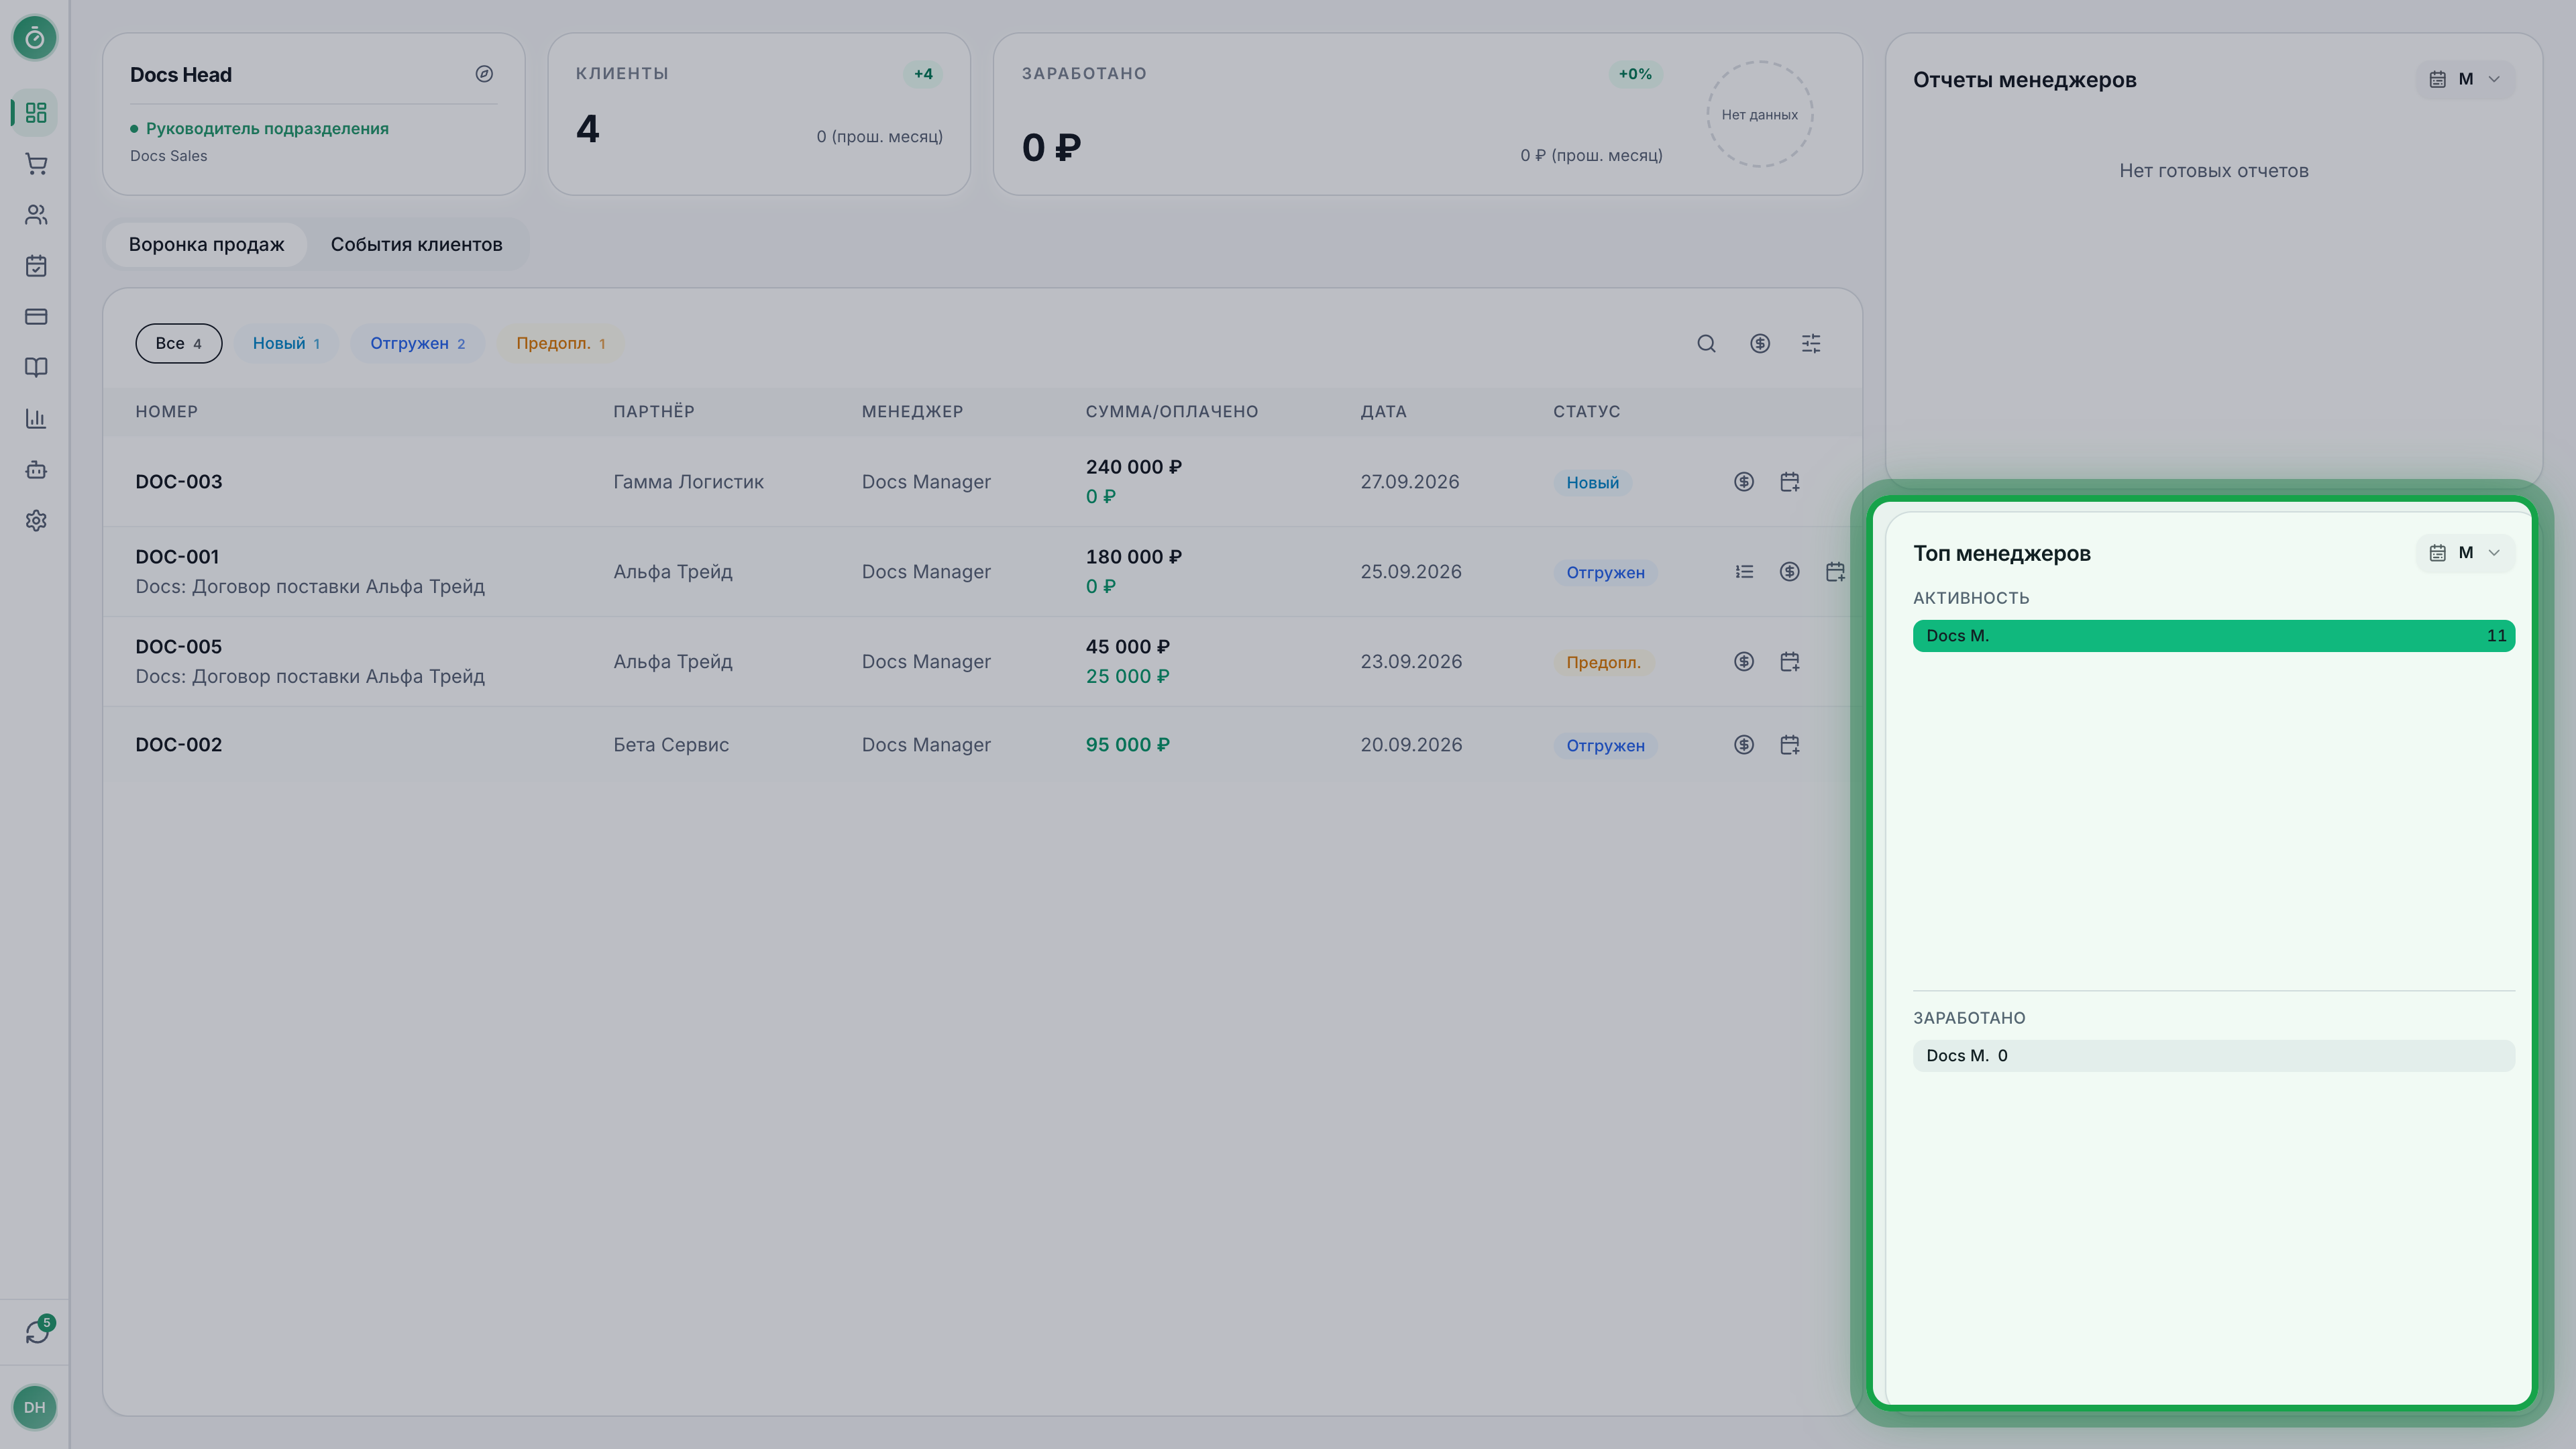This screenshot has width=2576, height=1449.
Task: Open the DH user avatar
Action: tap(35, 1407)
